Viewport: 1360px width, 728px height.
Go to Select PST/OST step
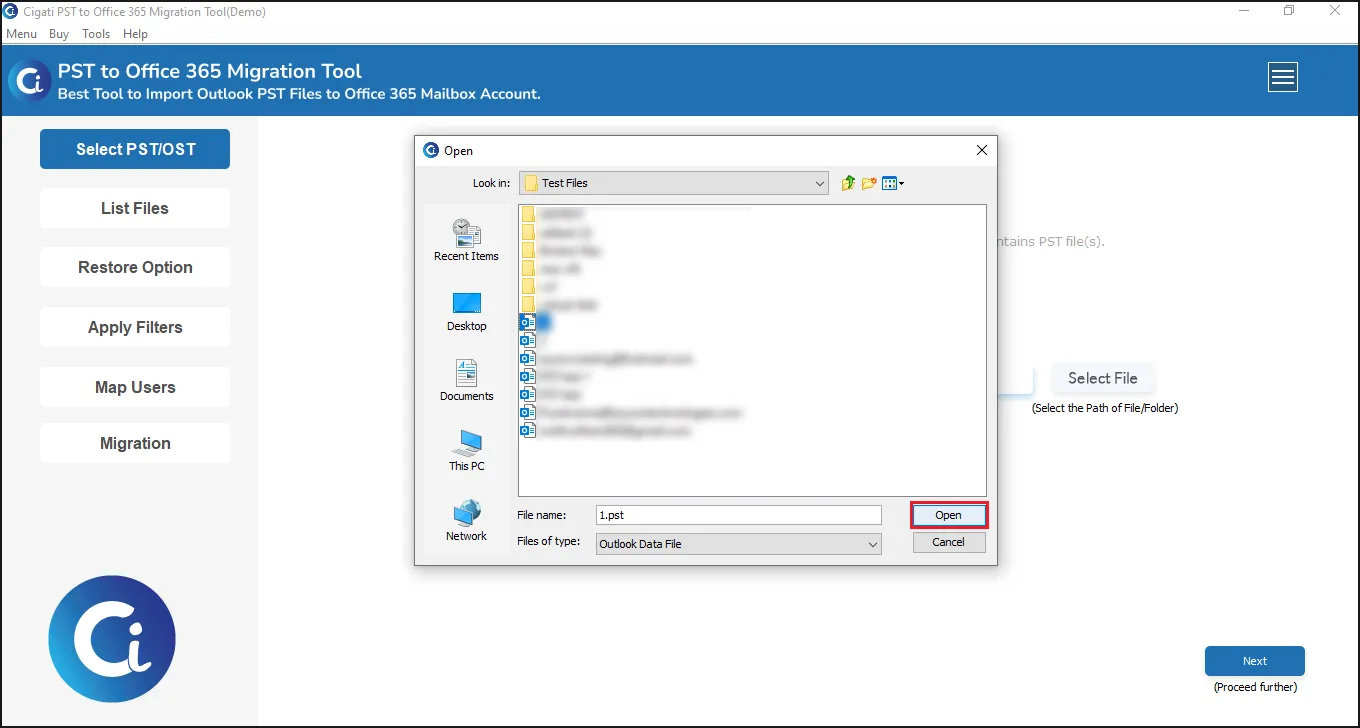tap(135, 149)
